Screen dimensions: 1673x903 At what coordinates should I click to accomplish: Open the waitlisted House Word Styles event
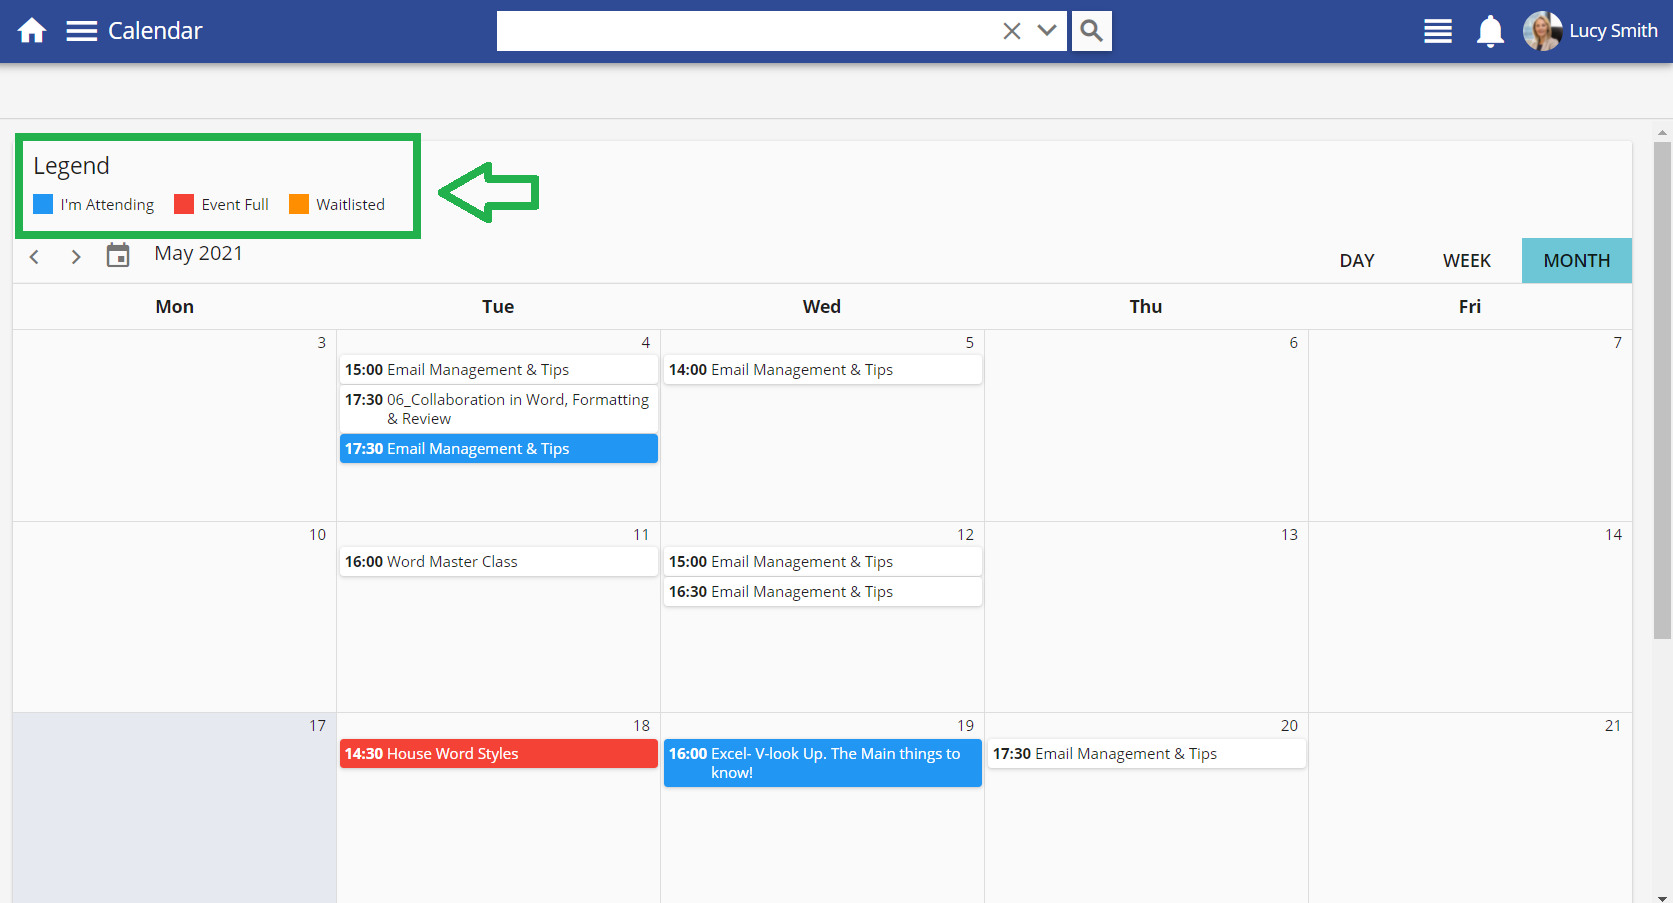(x=498, y=753)
